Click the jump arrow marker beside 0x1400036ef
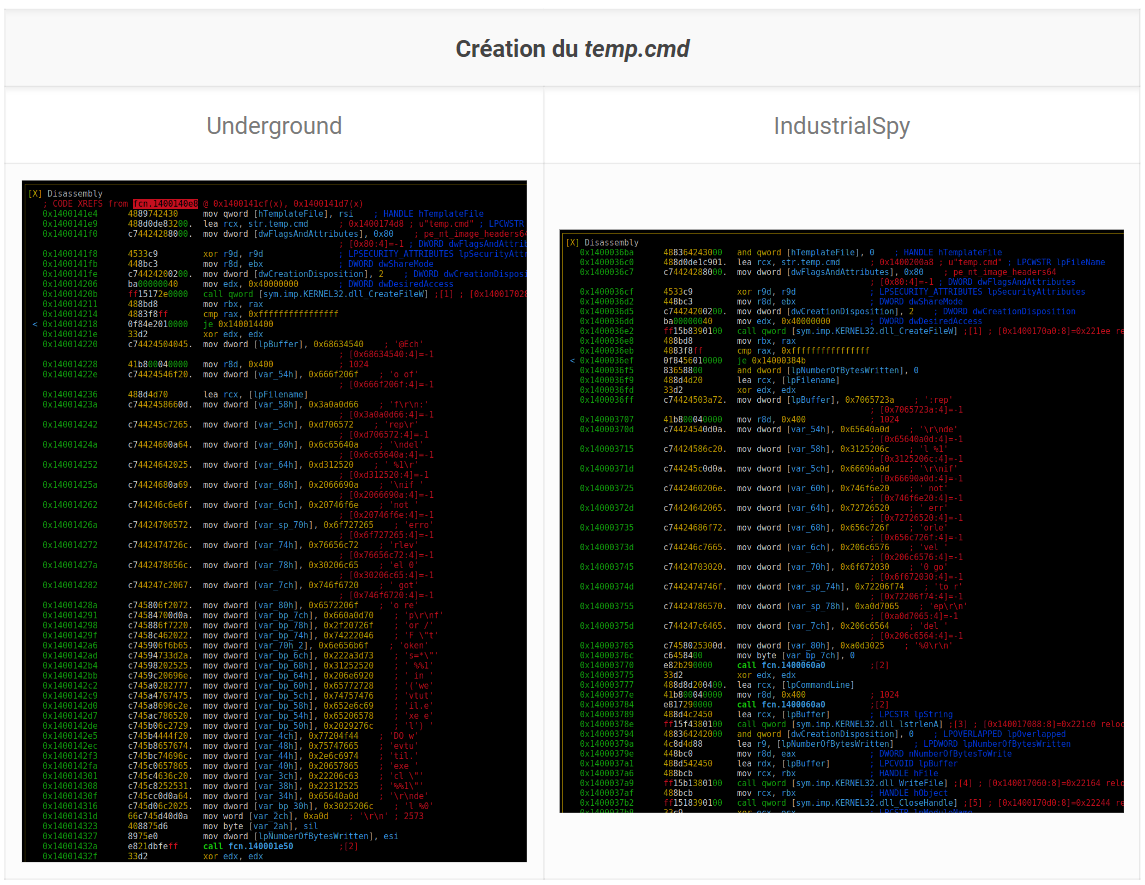This screenshot has height=885, width=1145. [572, 361]
